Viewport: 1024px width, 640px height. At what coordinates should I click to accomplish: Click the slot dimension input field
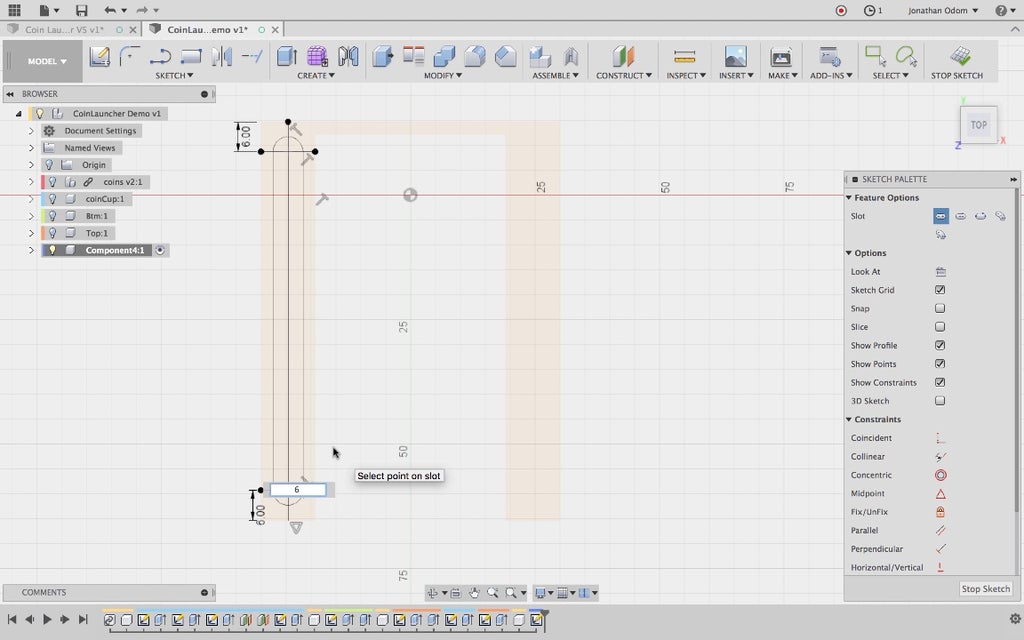click(297, 490)
